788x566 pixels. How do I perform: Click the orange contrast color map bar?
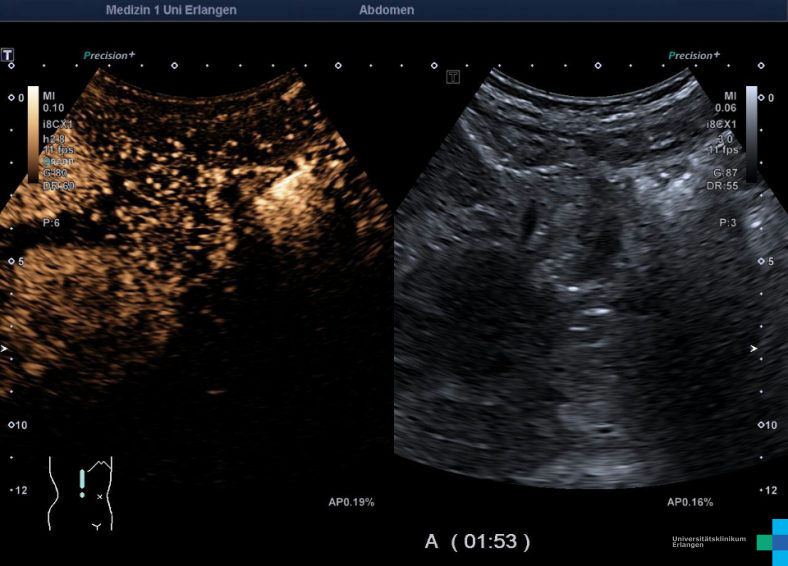(x=33, y=140)
